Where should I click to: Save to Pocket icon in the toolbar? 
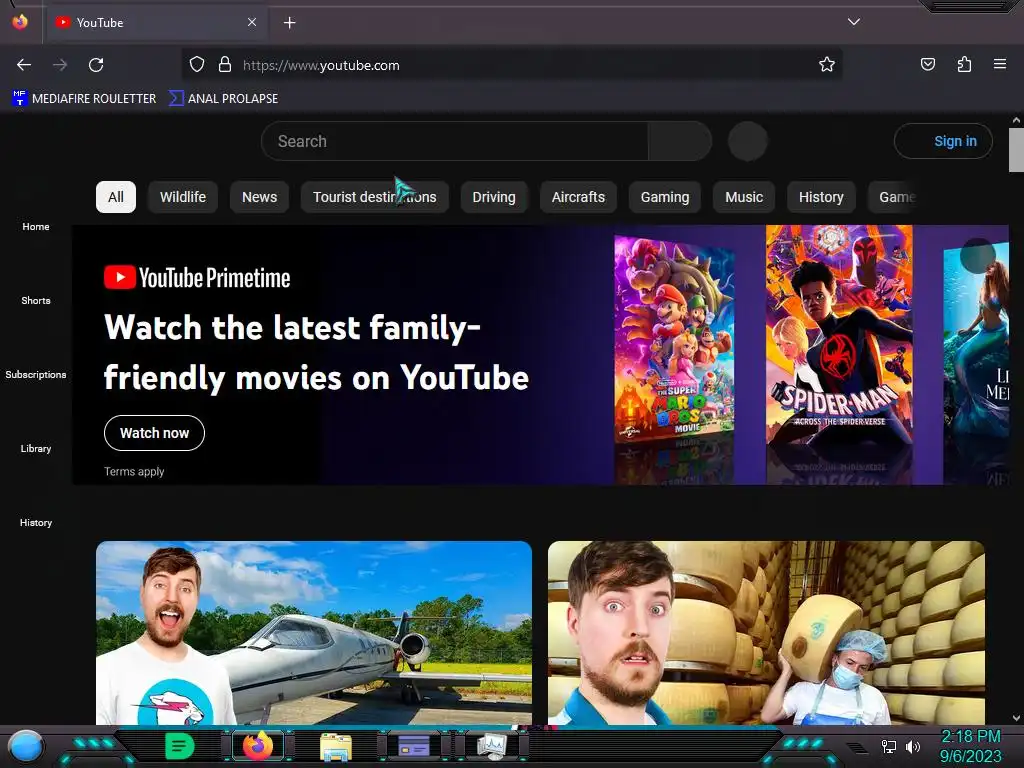point(927,65)
